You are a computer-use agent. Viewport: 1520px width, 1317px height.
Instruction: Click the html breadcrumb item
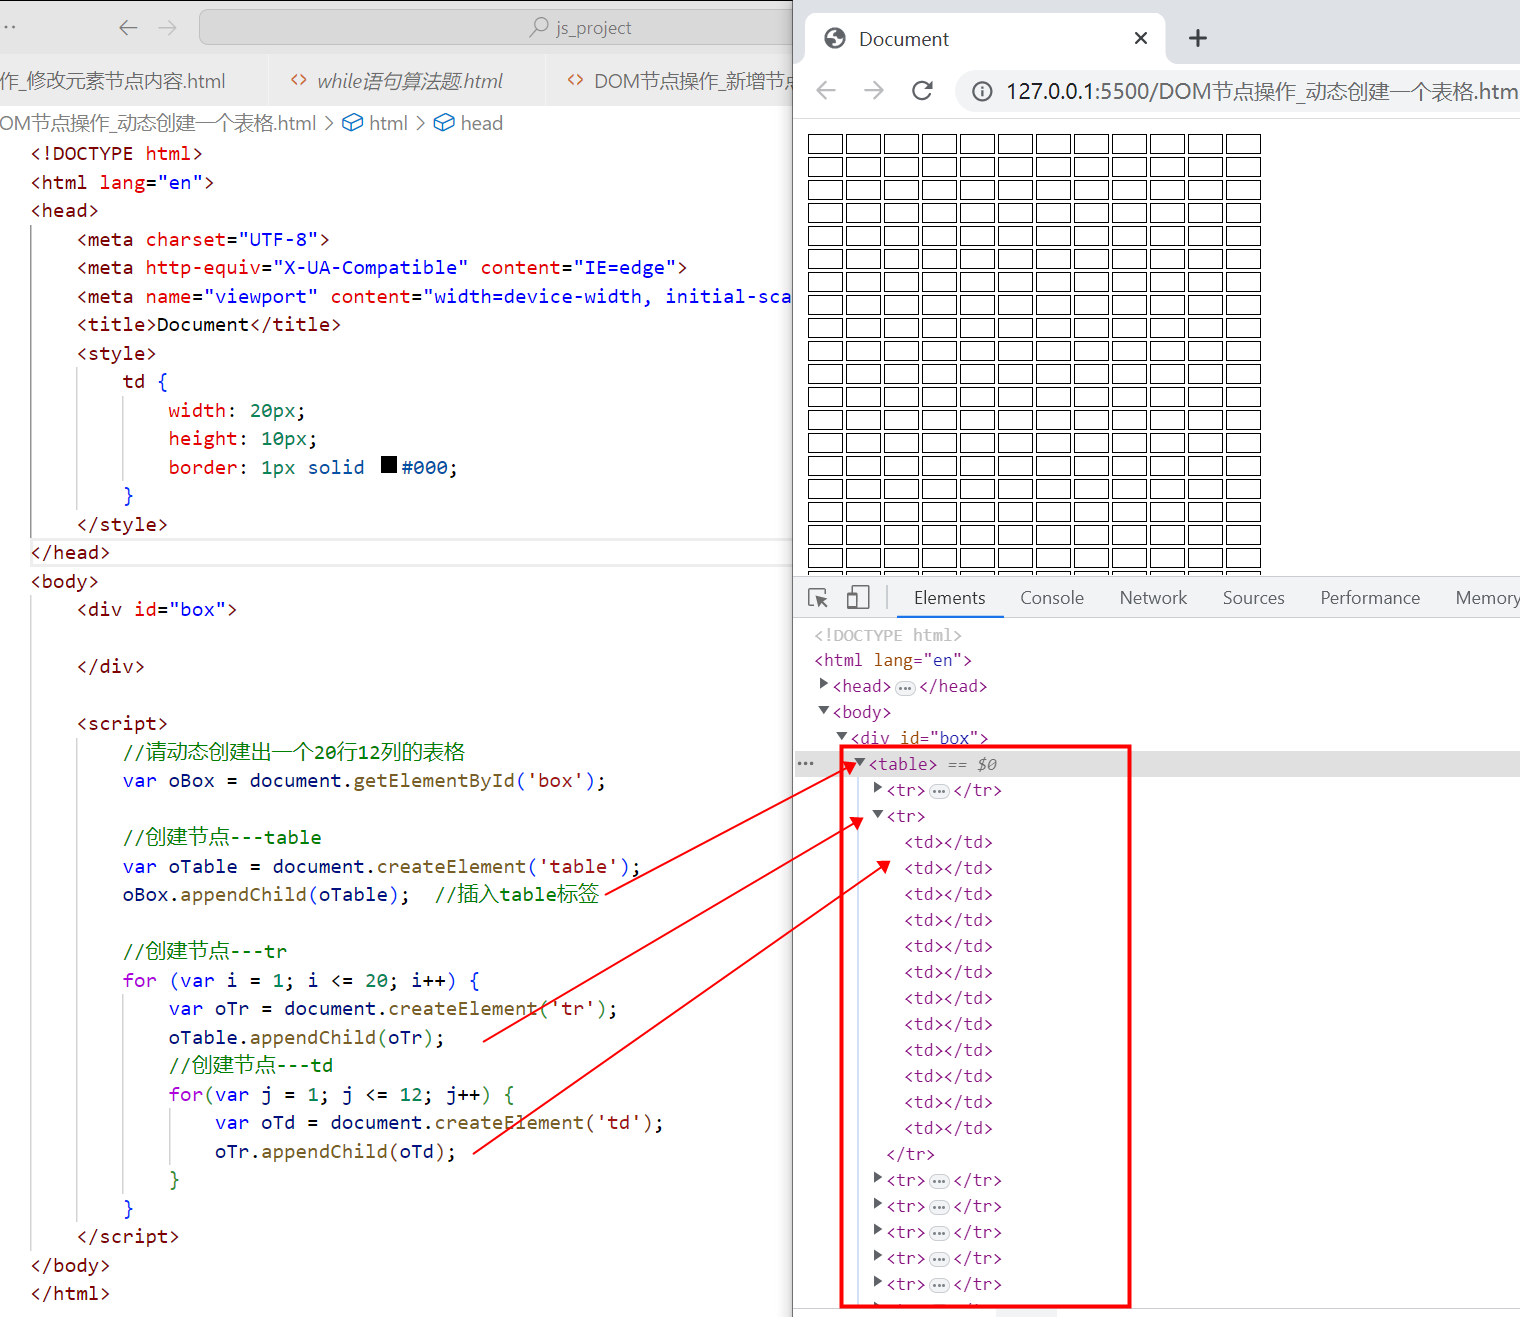coord(376,123)
